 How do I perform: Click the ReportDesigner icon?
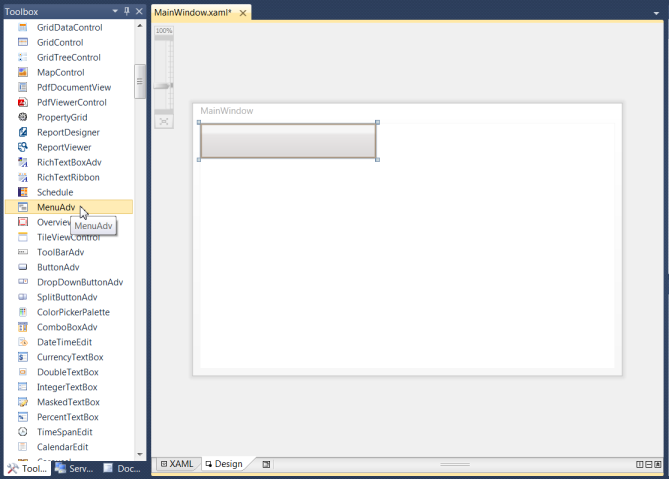(23, 132)
